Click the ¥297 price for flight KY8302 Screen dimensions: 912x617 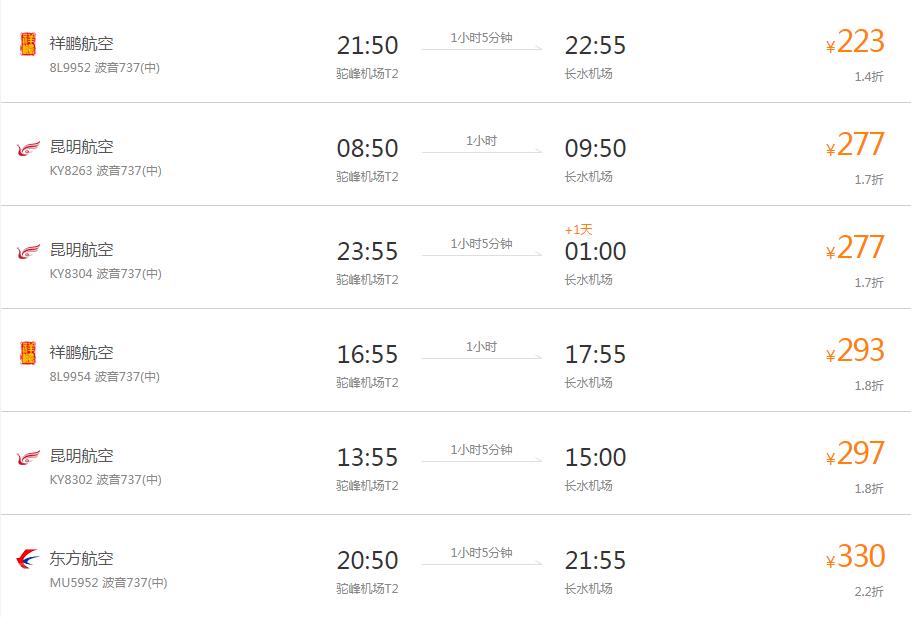859,454
